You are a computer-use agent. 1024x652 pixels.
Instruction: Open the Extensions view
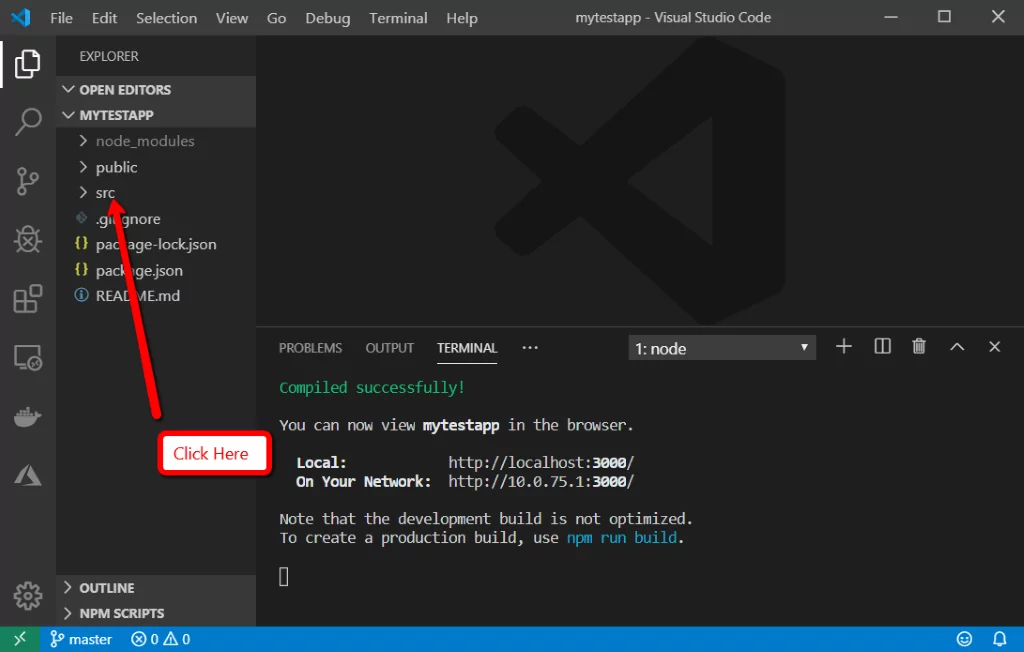click(x=27, y=299)
